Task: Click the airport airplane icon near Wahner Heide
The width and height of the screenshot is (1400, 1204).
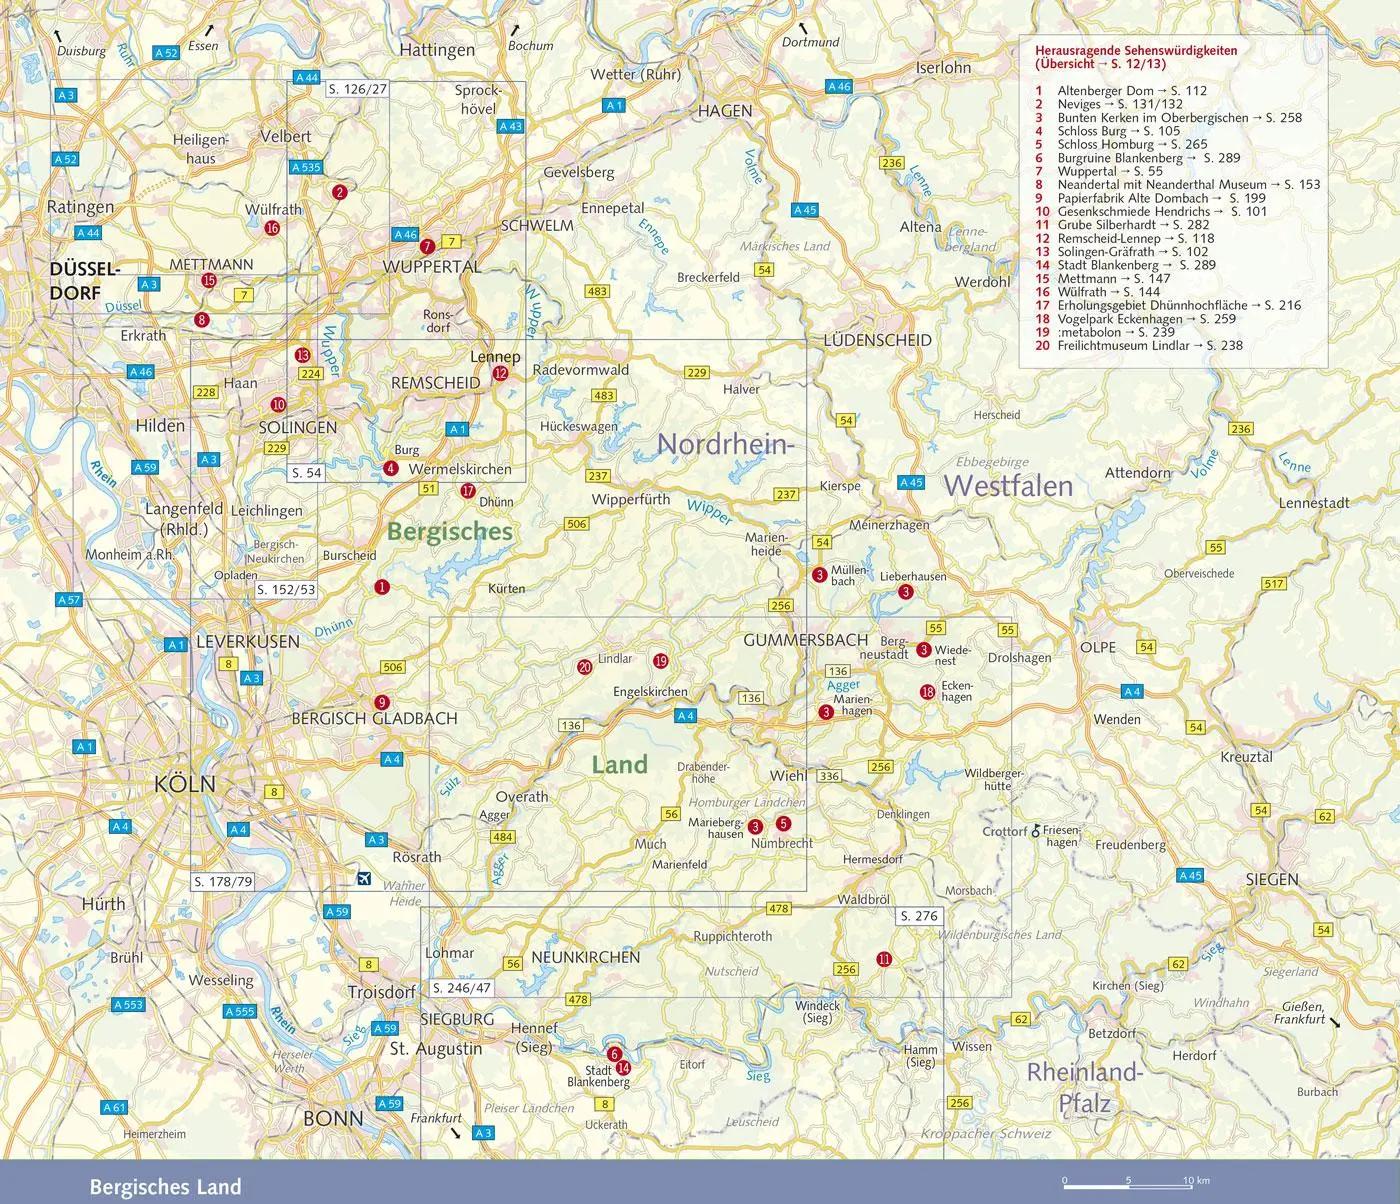Action: pos(364,878)
